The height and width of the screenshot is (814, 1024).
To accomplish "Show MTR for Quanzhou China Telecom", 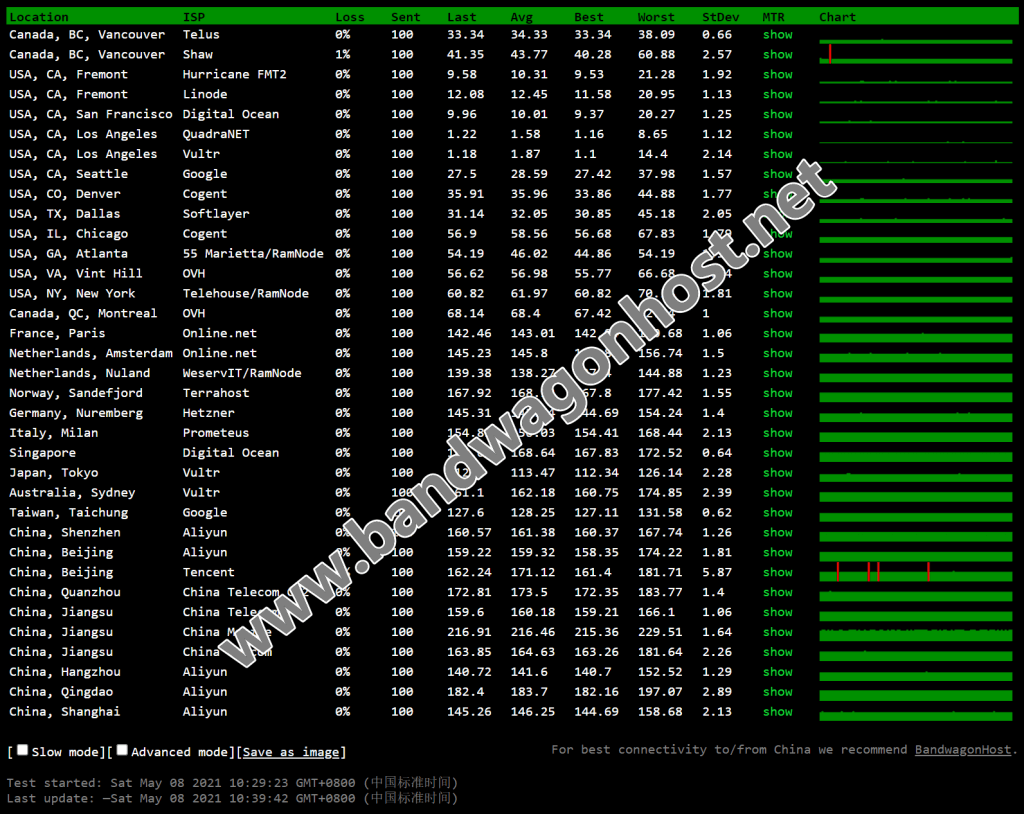I will click(x=778, y=593).
